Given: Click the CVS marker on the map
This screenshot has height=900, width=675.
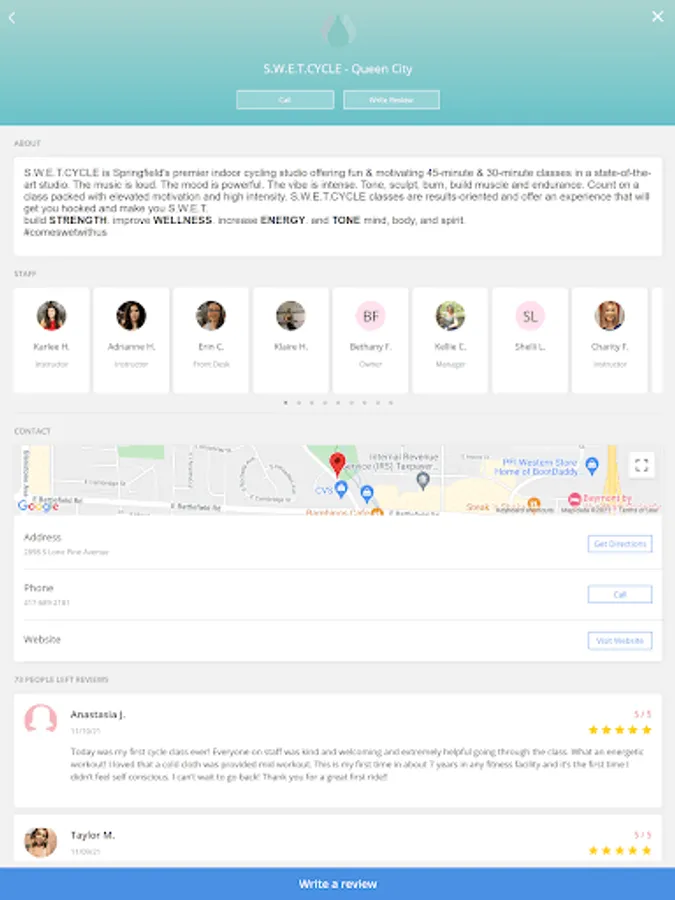Looking at the screenshot, I should click(341, 490).
